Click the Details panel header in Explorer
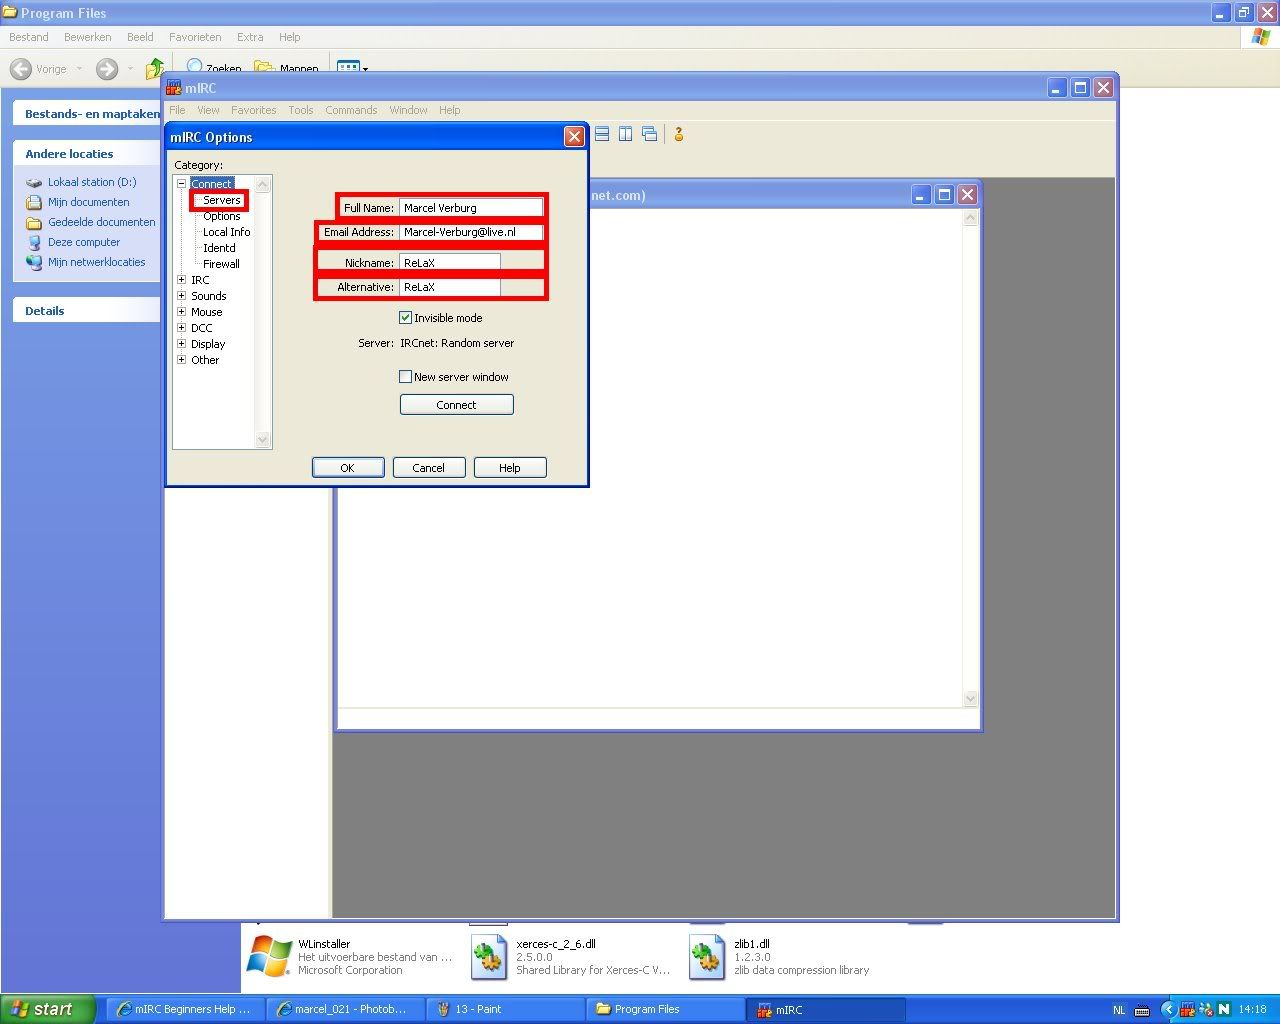The image size is (1280, 1024). (x=87, y=311)
